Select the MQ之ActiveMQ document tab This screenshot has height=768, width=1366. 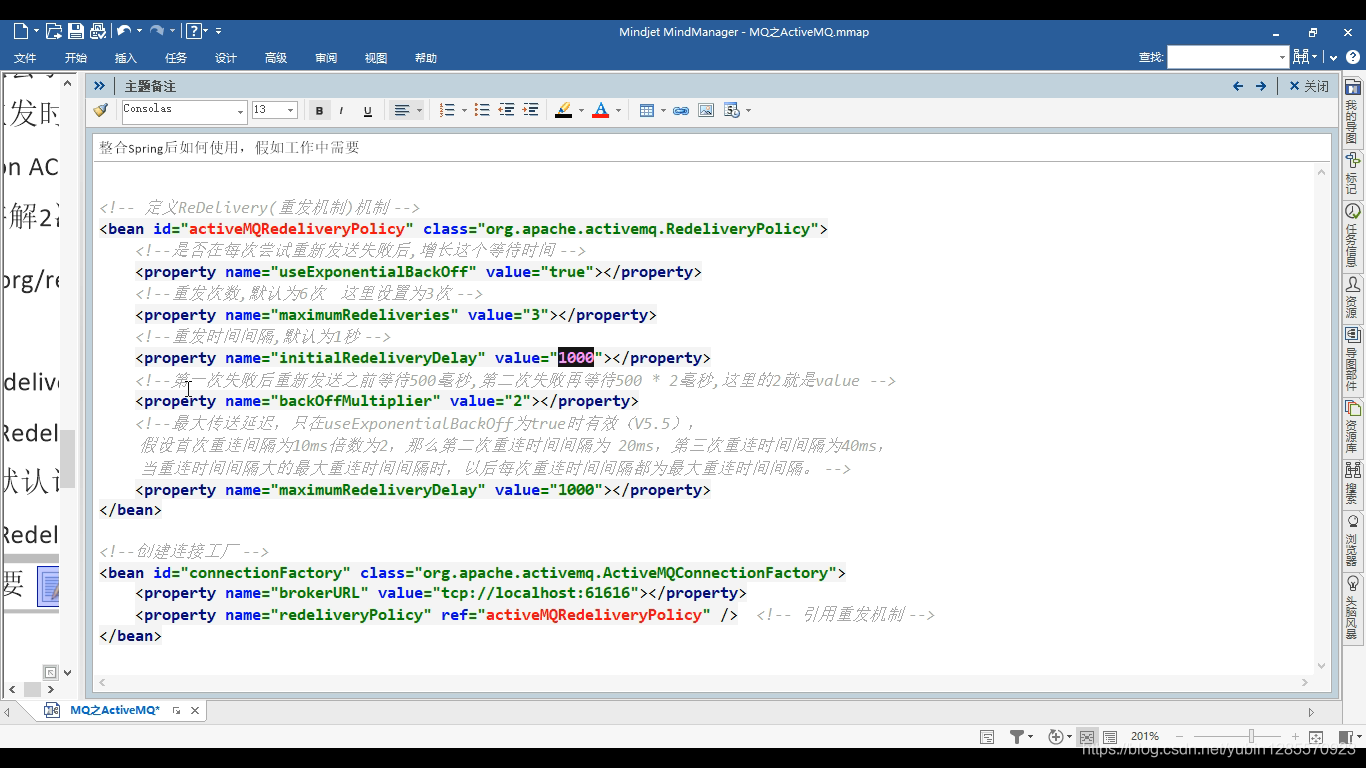tap(114, 710)
